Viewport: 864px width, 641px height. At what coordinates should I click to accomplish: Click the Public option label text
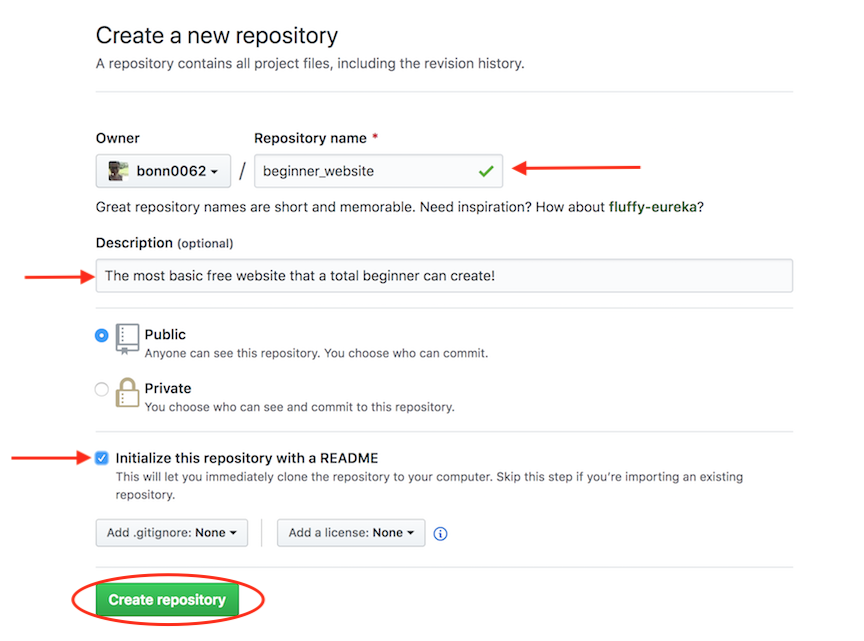(x=165, y=335)
